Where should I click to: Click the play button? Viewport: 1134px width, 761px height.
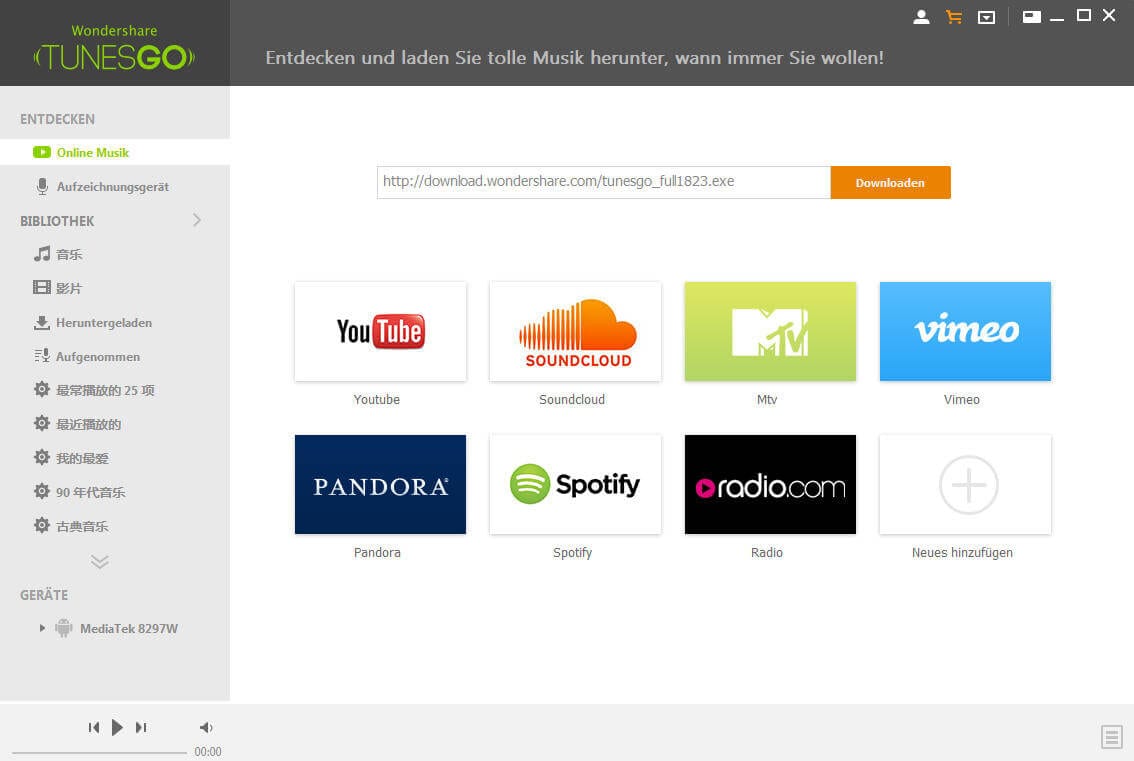(117, 727)
